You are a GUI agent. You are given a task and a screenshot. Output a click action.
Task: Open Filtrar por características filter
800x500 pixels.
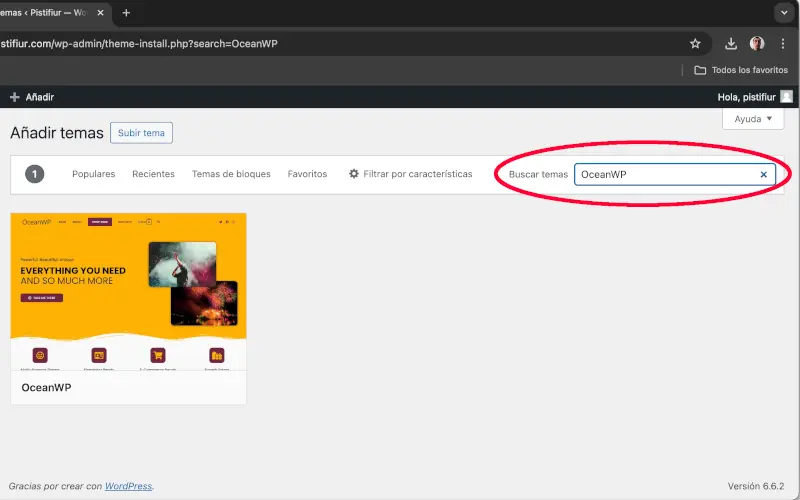click(x=410, y=174)
